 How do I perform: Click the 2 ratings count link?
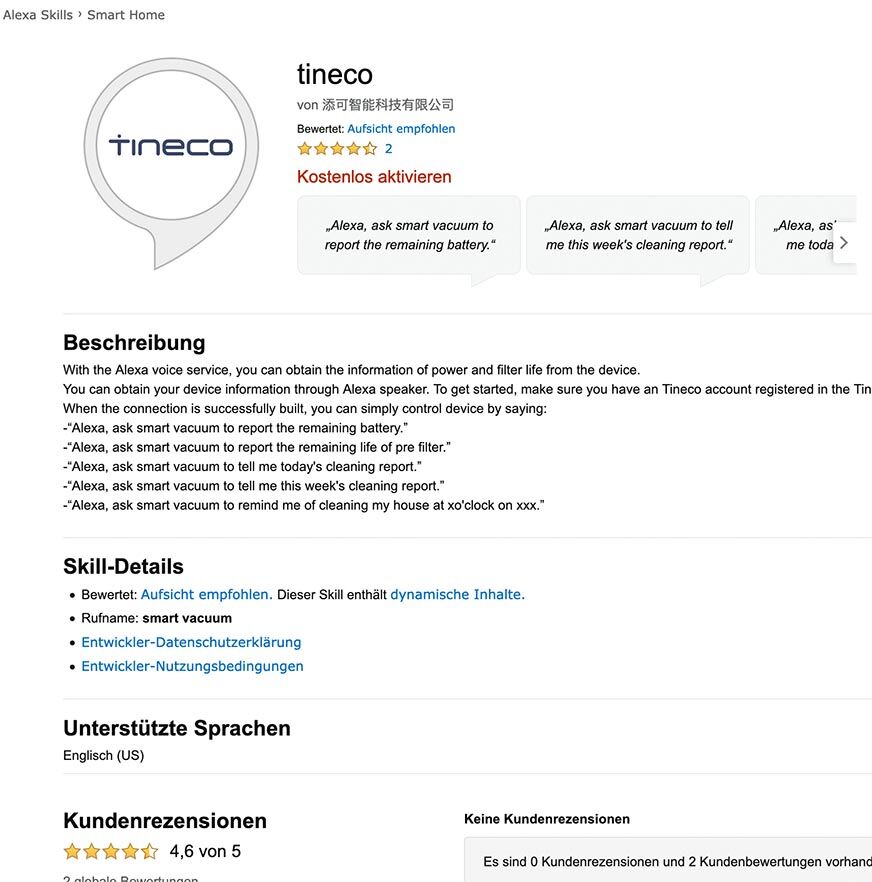387,148
